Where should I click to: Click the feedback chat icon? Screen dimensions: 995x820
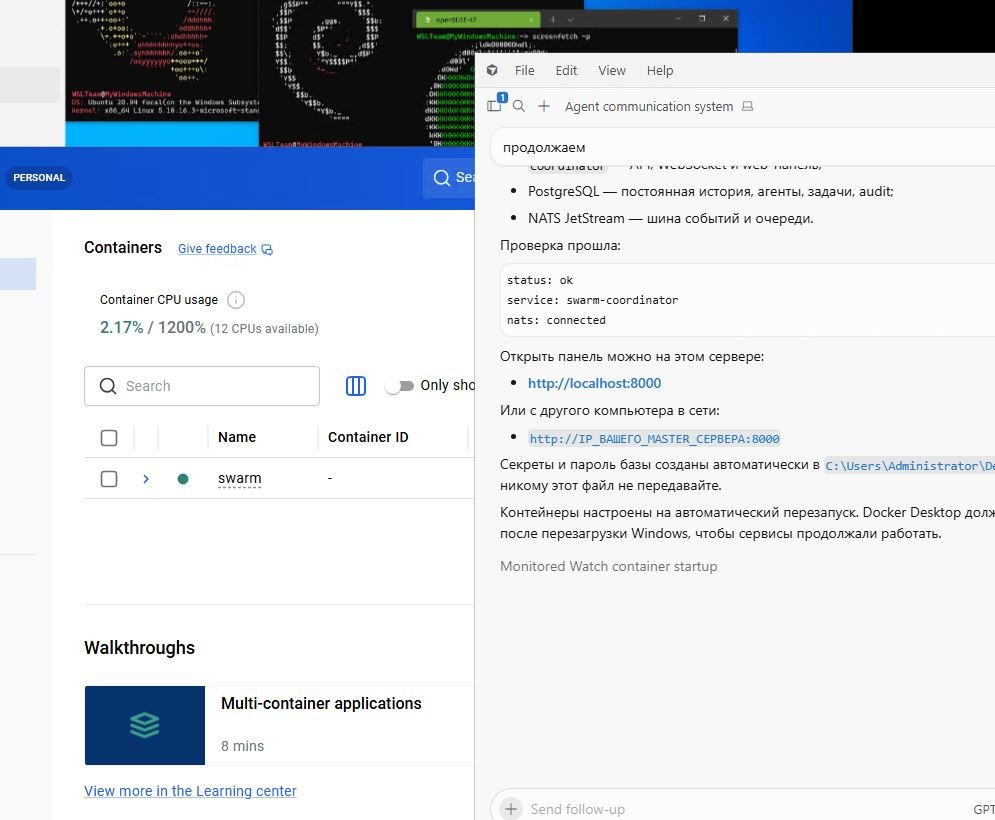pyautogui.click(x=267, y=249)
